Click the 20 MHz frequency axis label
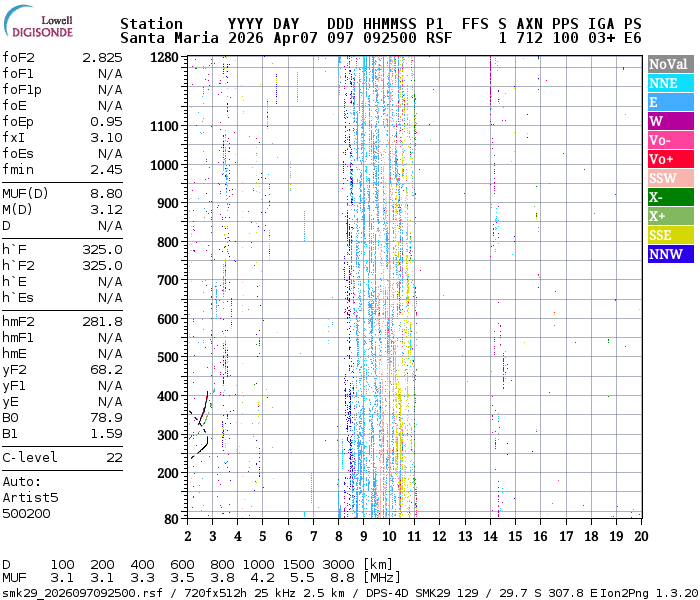Image resolution: width=700 pixels, height=600 pixels. (640, 536)
